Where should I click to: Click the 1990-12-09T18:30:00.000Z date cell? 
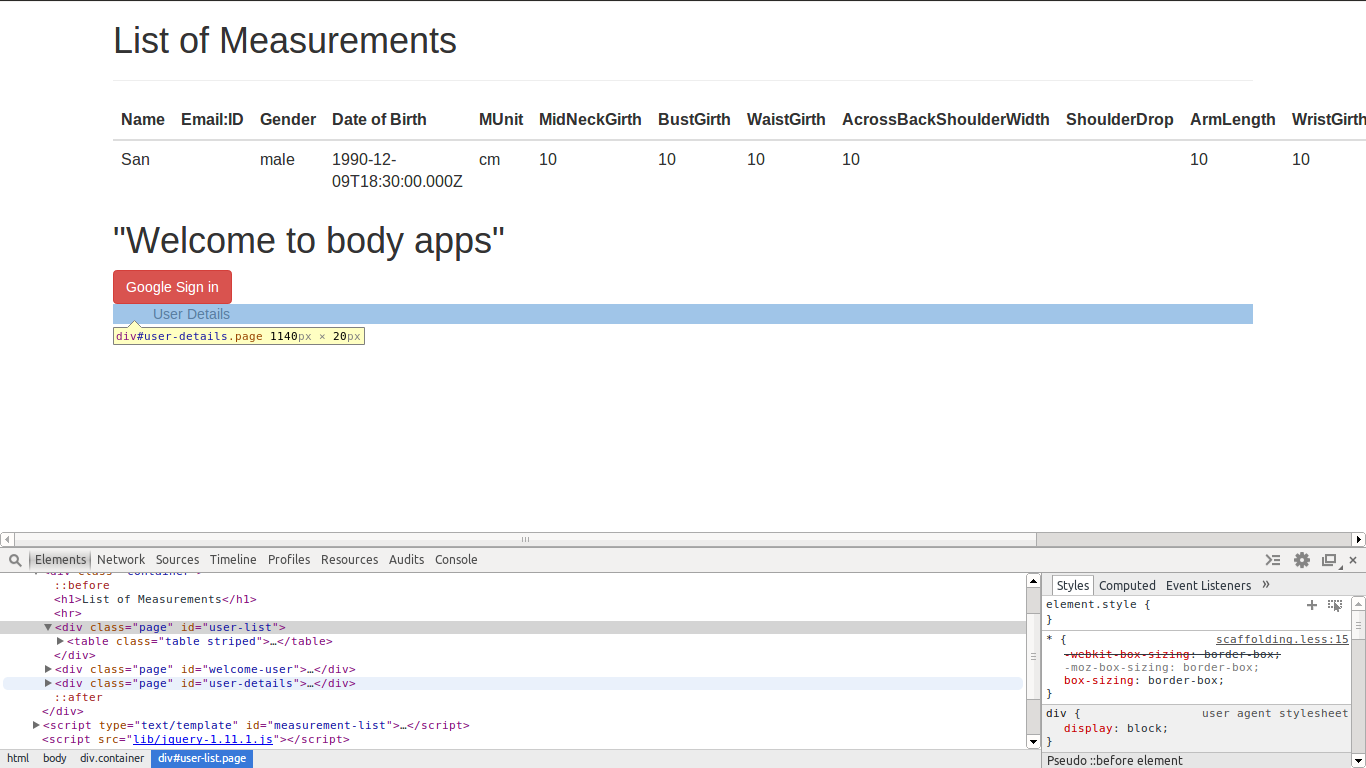click(x=397, y=171)
